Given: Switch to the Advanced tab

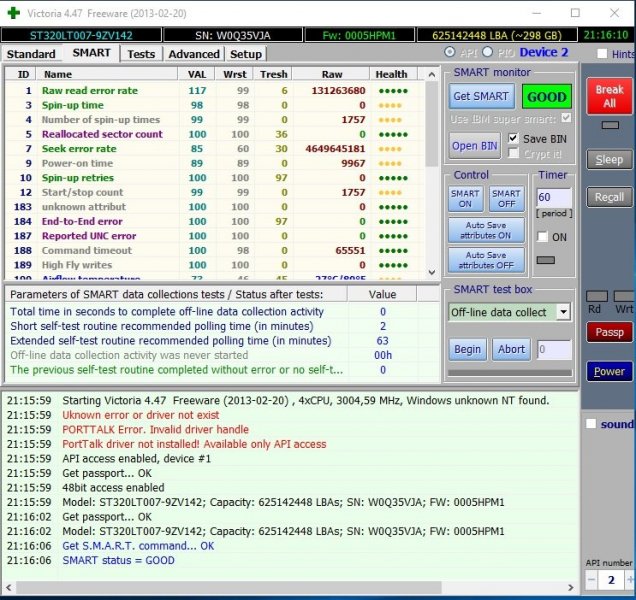Looking at the screenshot, I should point(194,53).
